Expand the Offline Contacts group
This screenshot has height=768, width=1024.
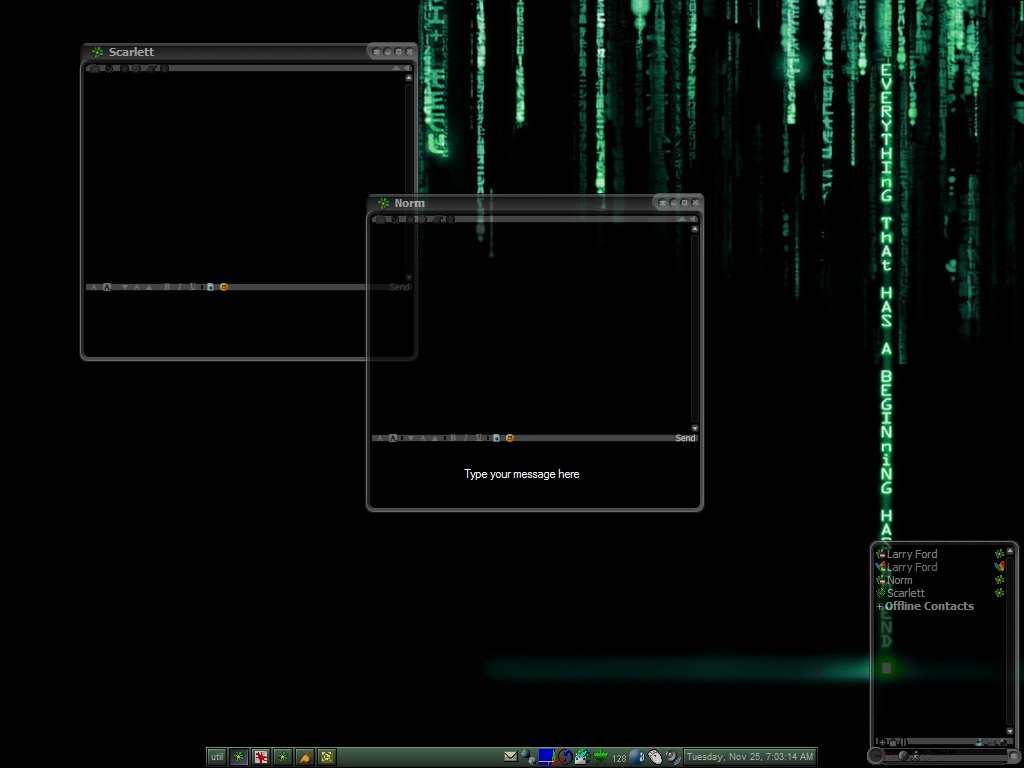880,607
